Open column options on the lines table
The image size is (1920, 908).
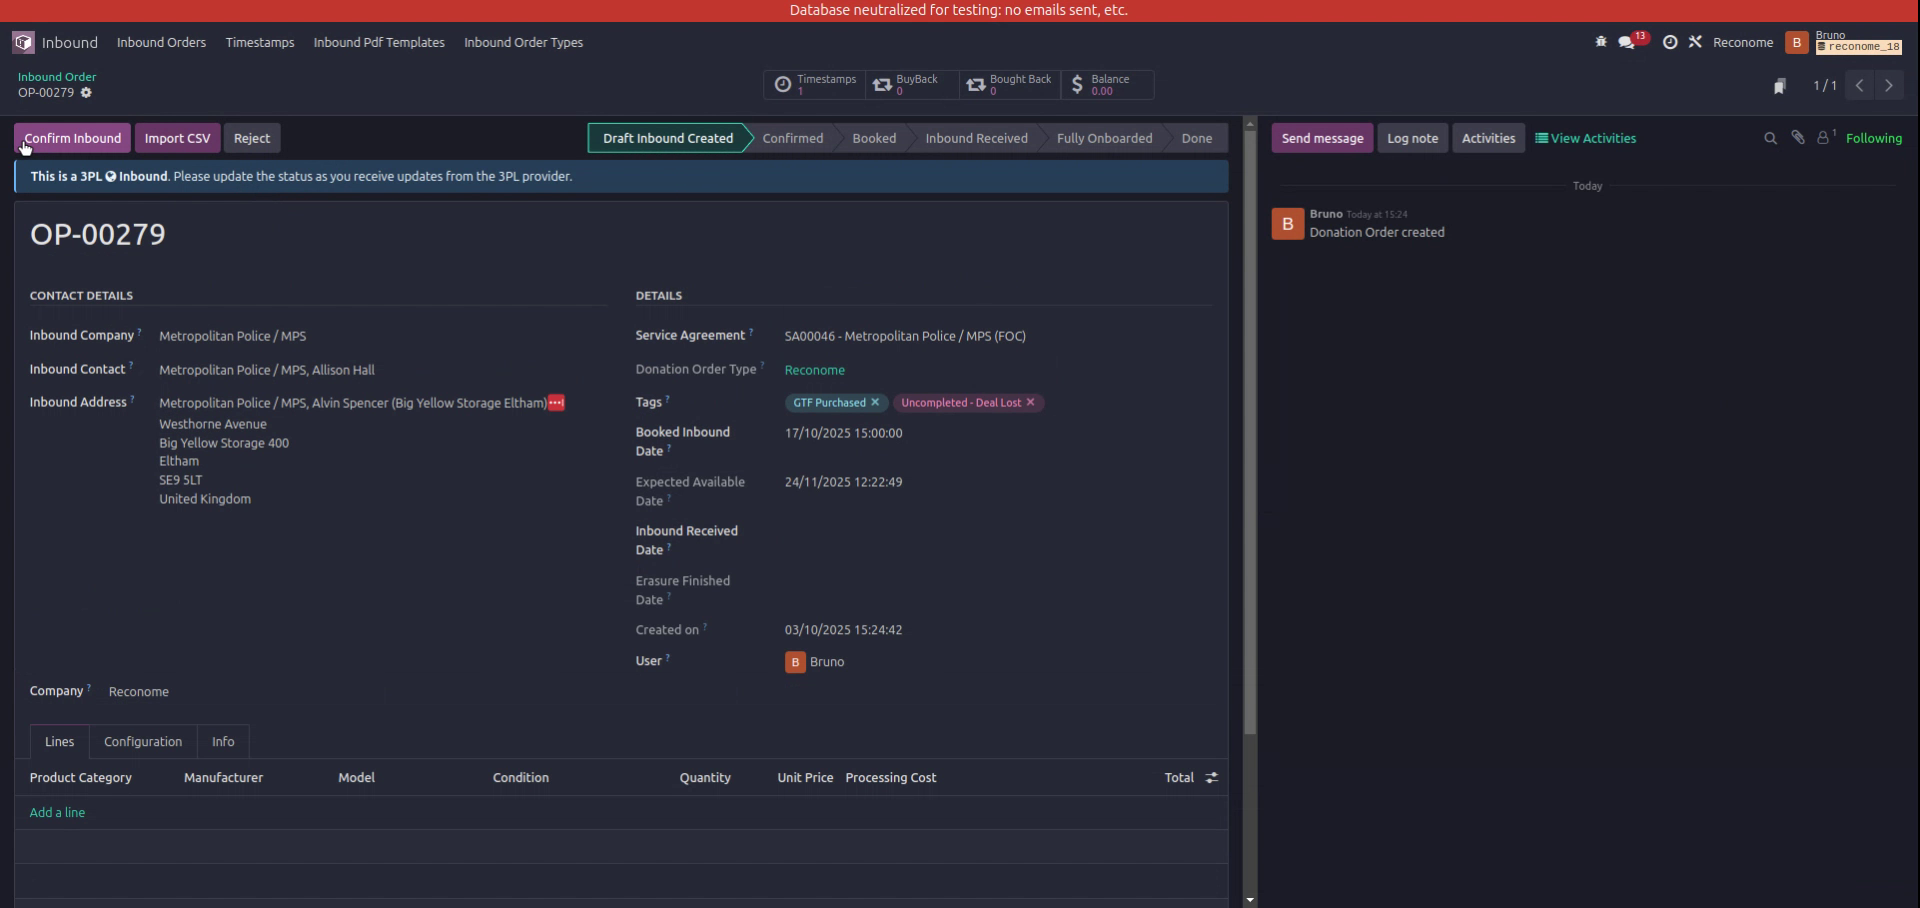tap(1211, 777)
